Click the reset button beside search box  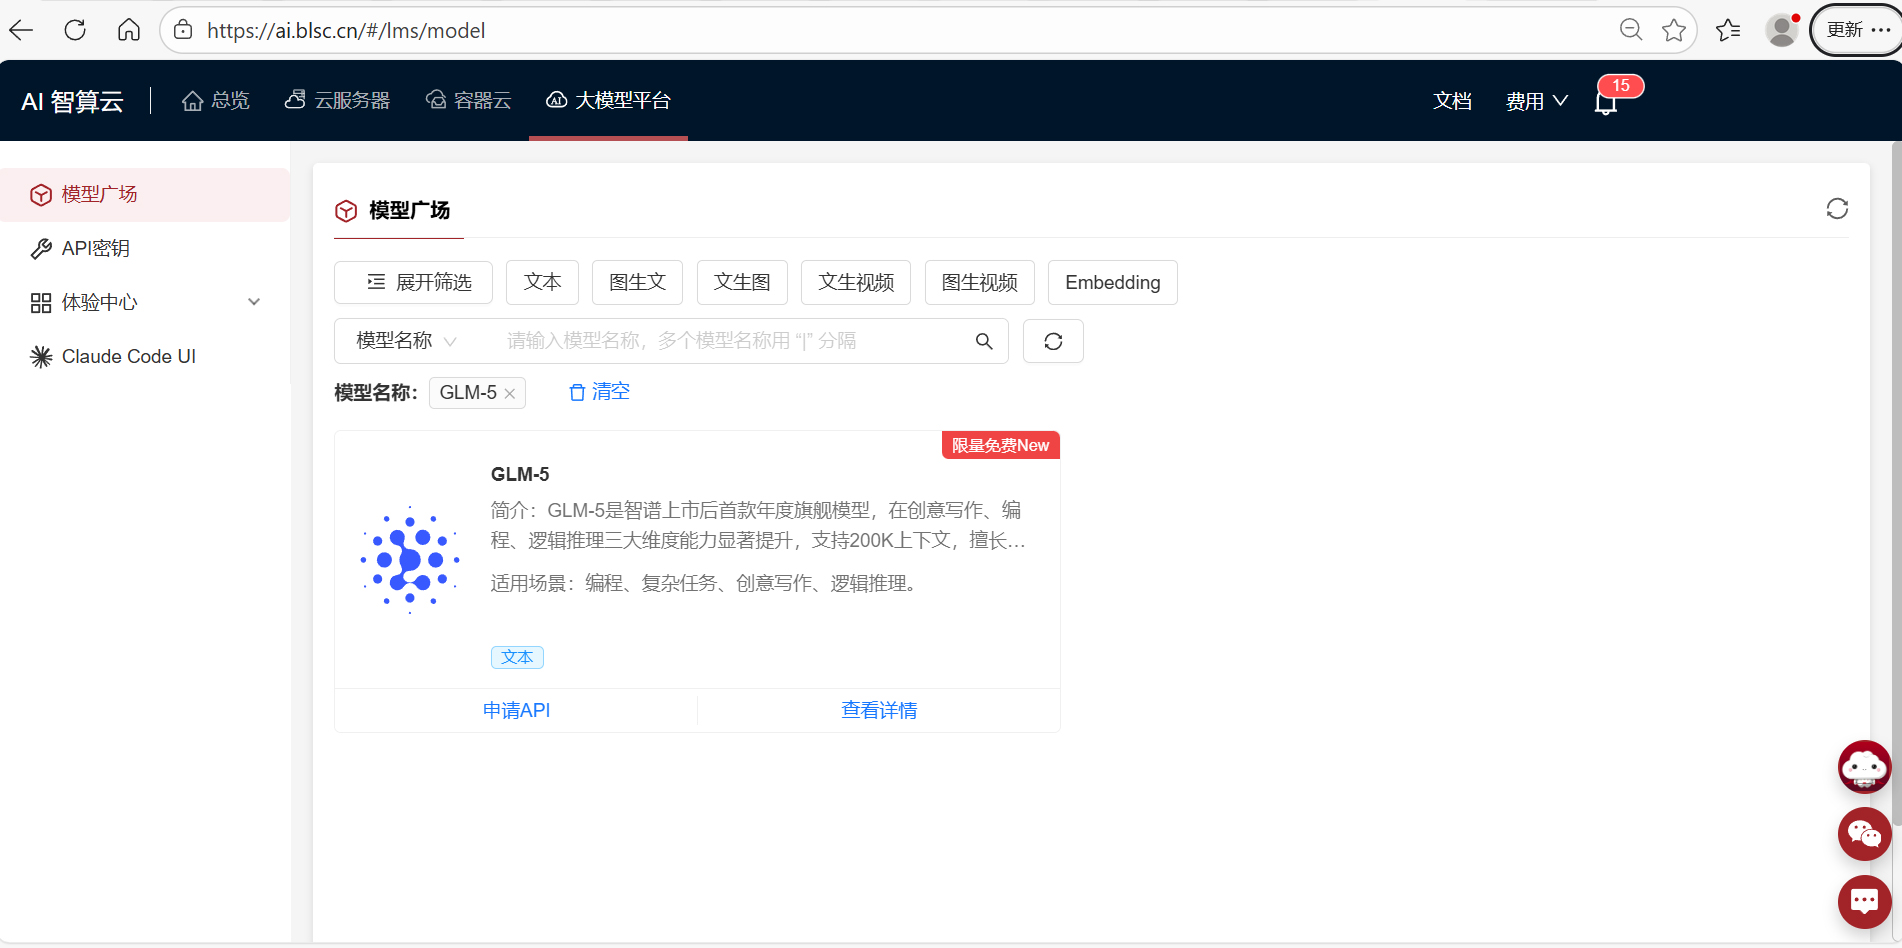(1053, 341)
